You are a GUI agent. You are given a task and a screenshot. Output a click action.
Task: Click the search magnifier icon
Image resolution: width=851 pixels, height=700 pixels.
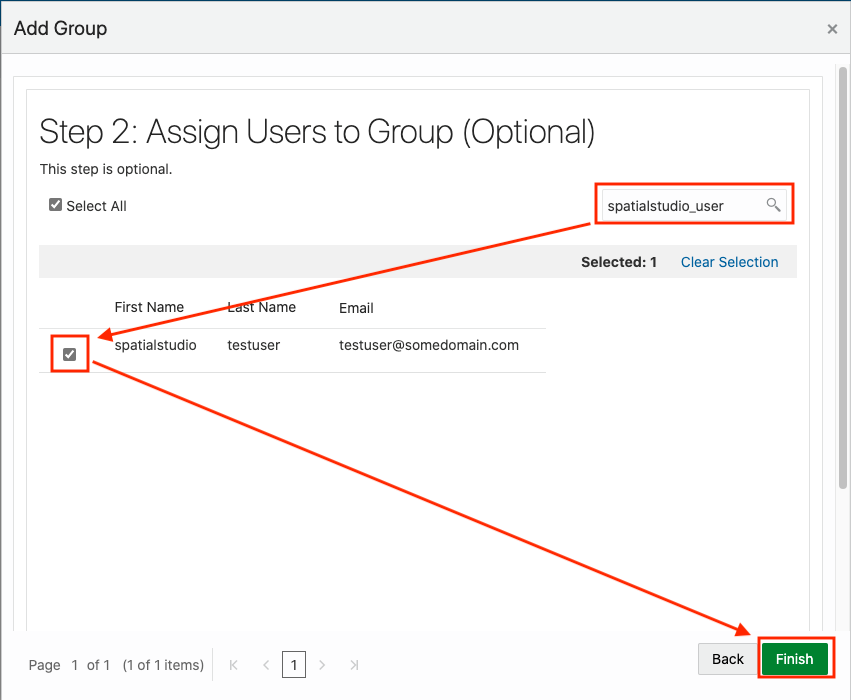pos(773,205)
